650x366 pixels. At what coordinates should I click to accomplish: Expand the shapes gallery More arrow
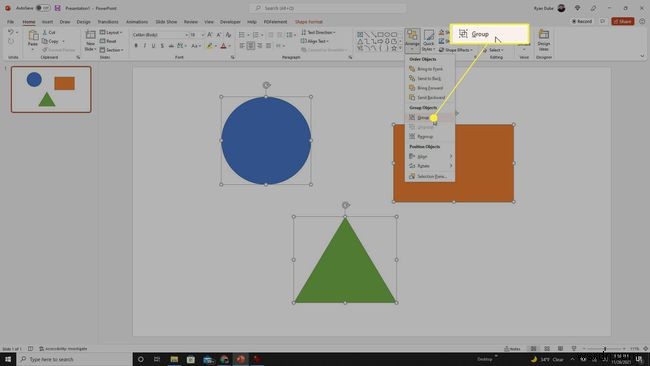pos(400,48)
